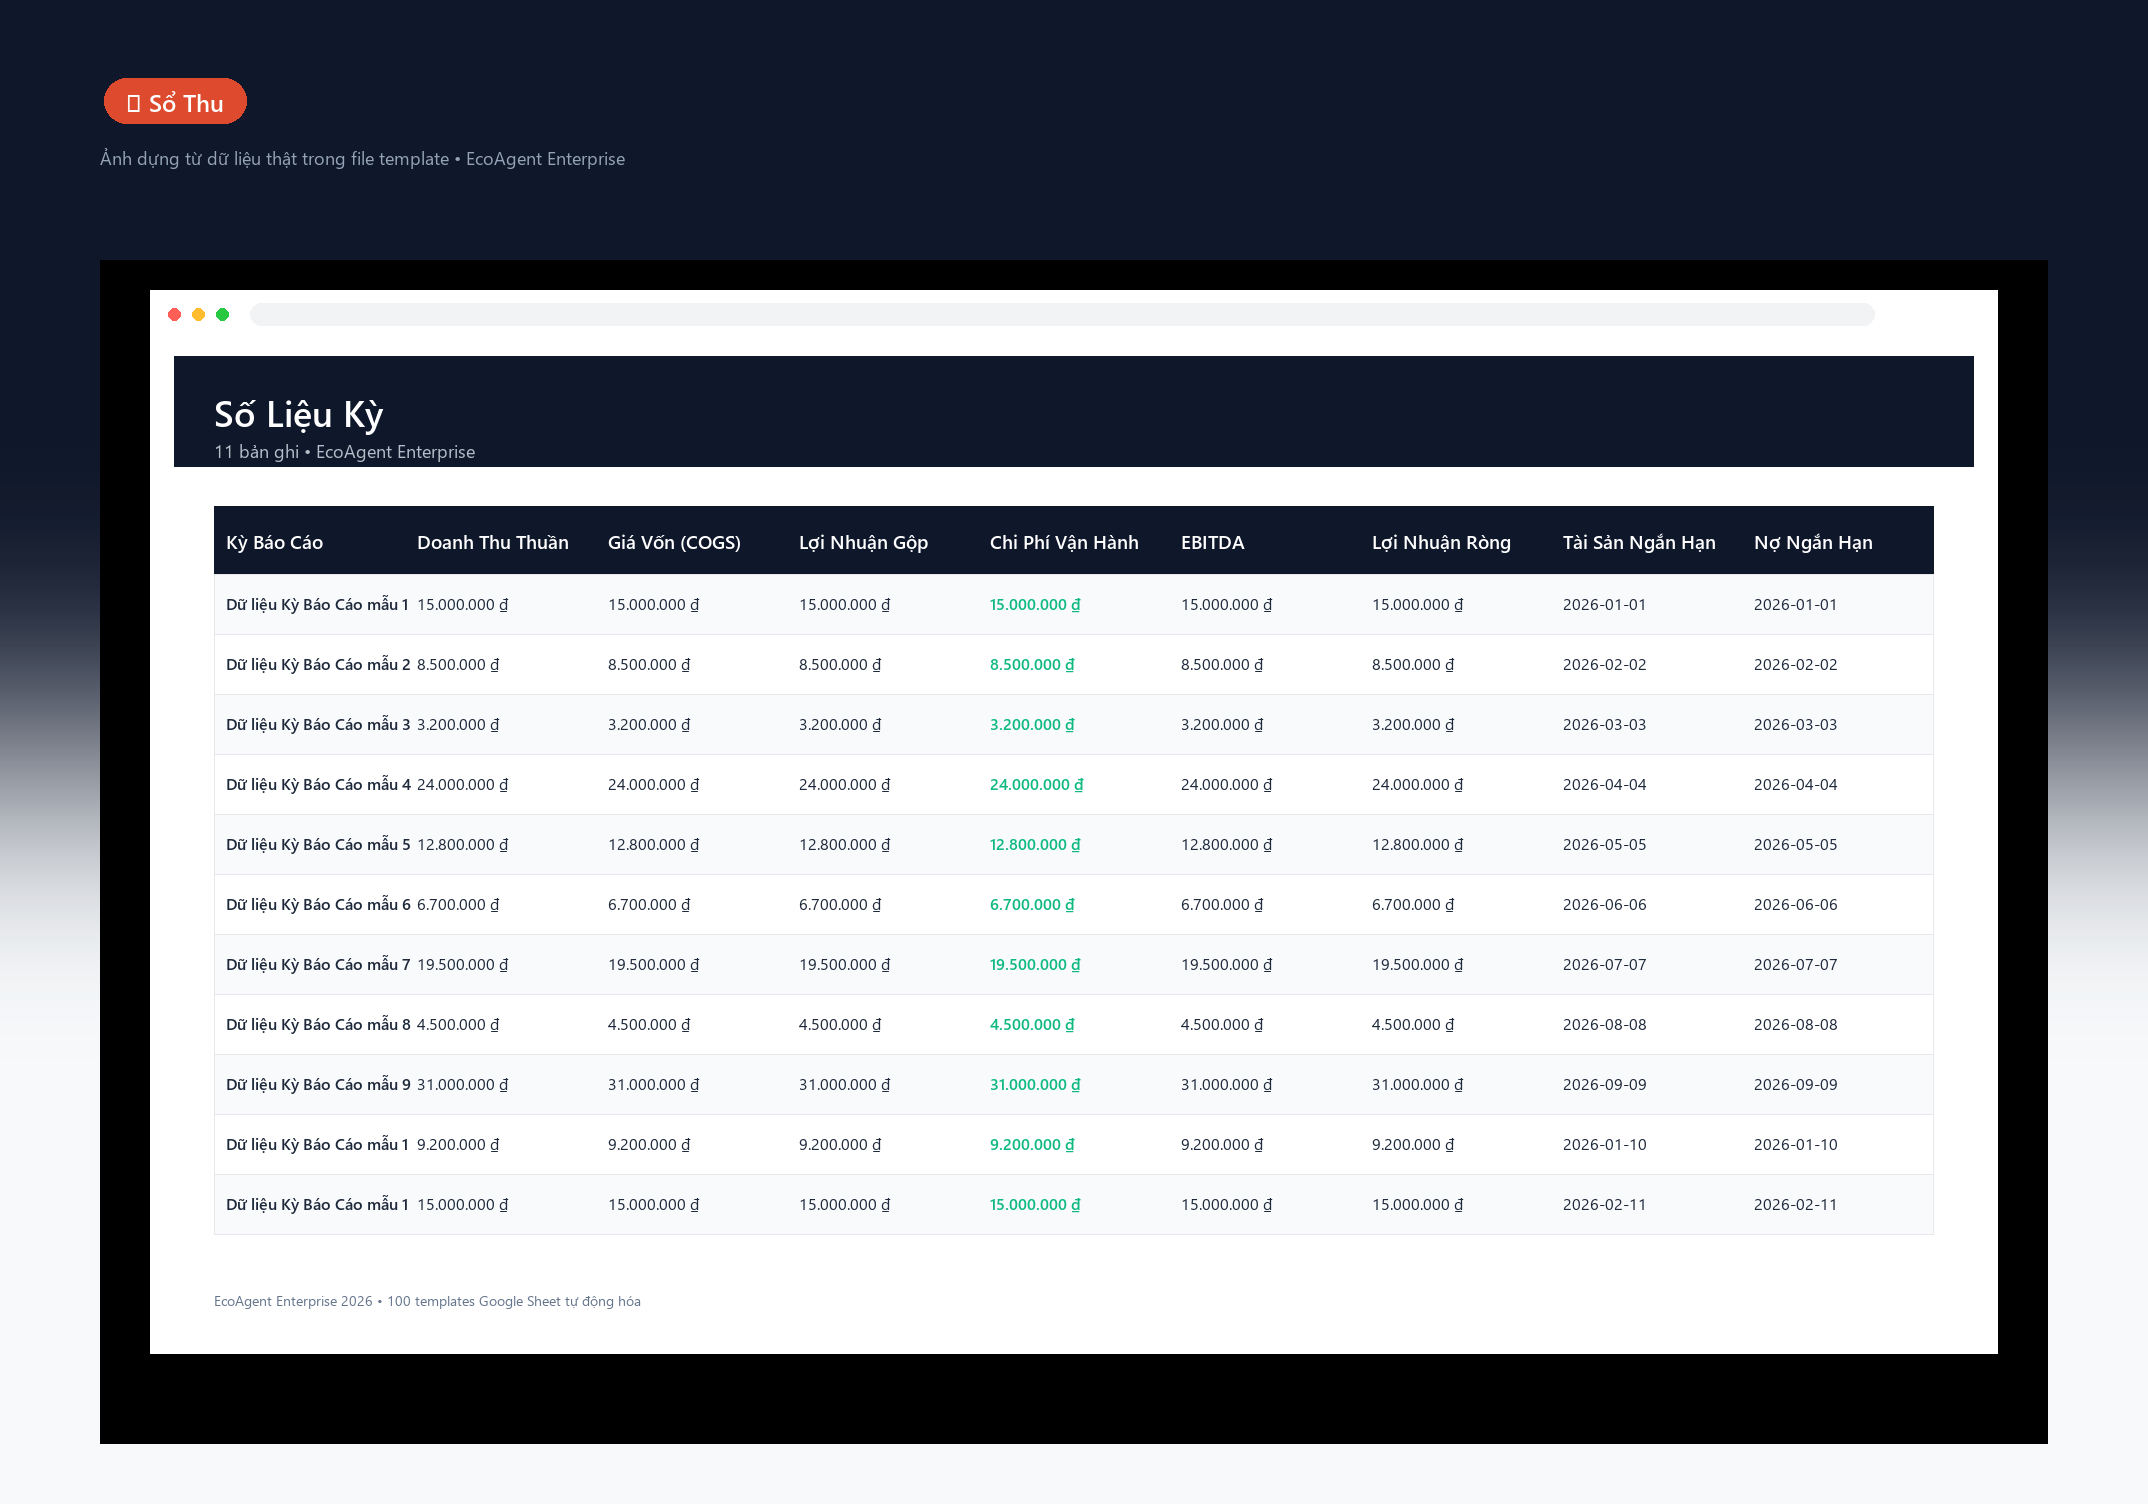Select row Dữ liệu Kỳ Báo Cáo mẫu 6
The image size is (2148, 1504).
pos(1074,905)
